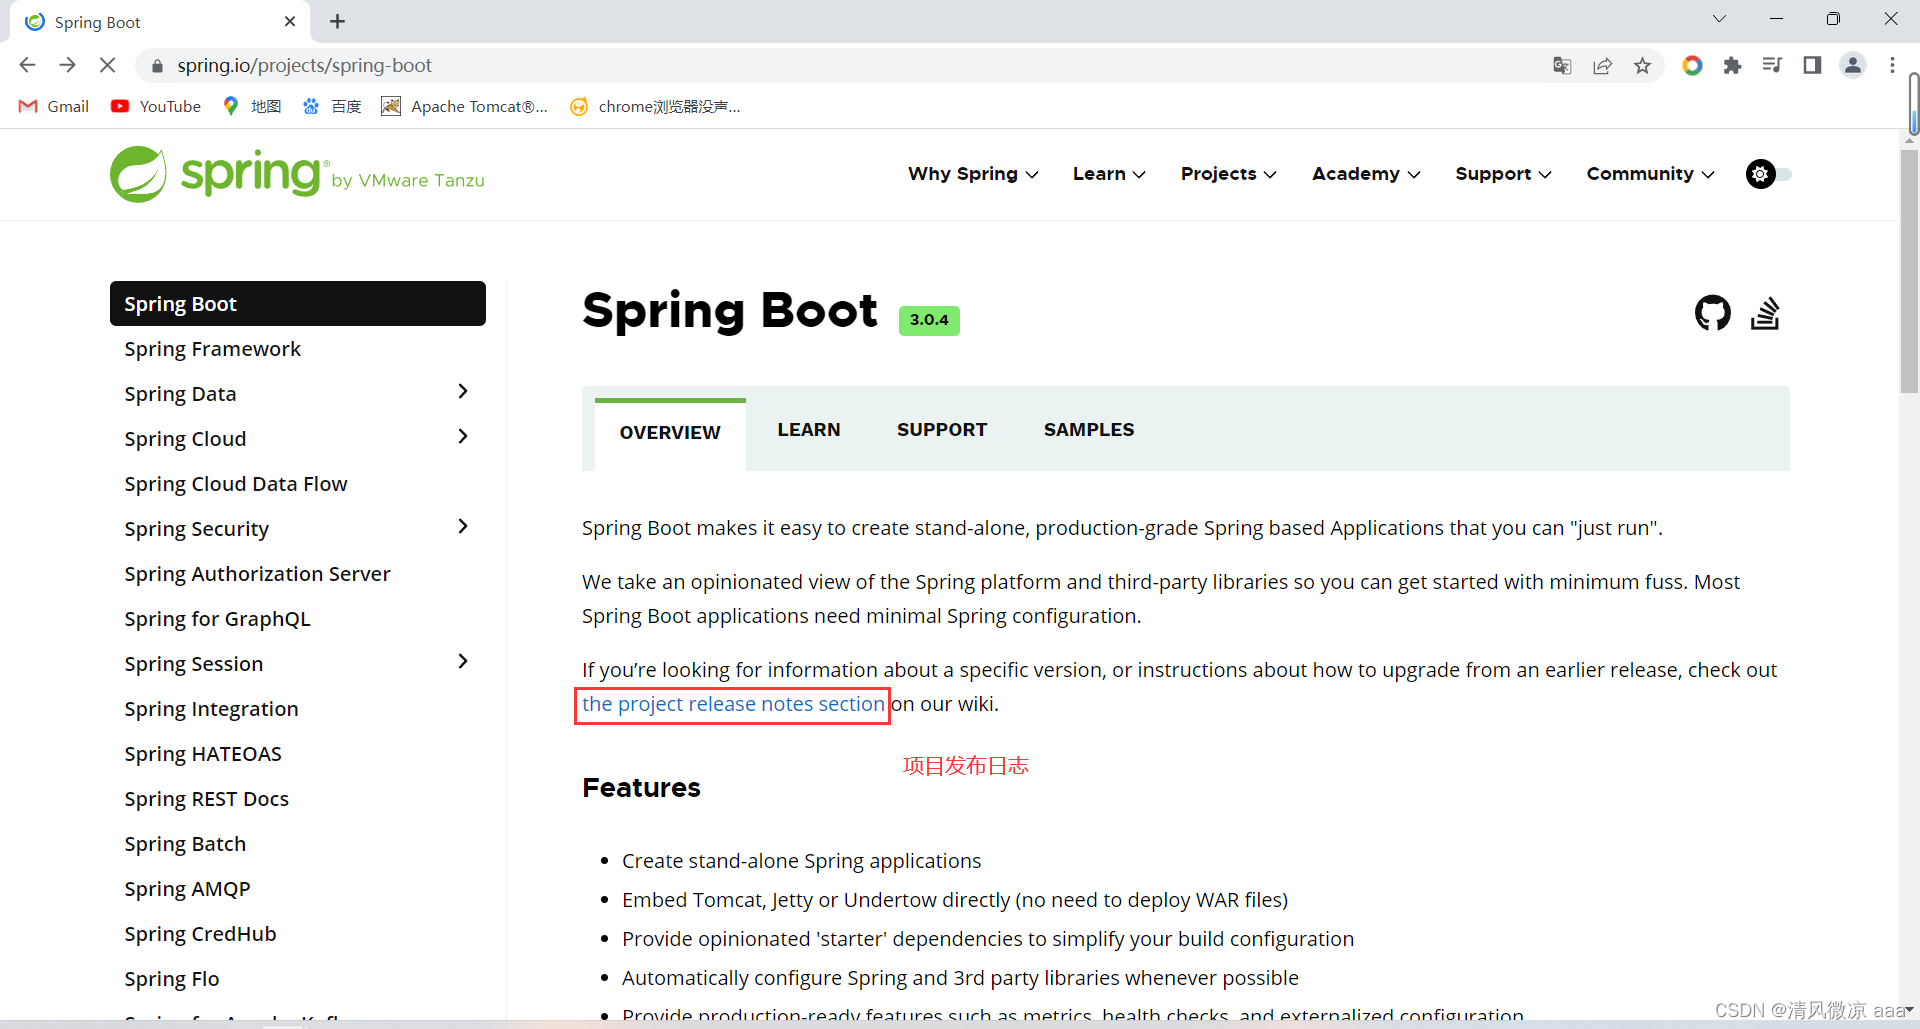
Task: Expand the Spring Security submenu chevron
Action: coord(463,526)
